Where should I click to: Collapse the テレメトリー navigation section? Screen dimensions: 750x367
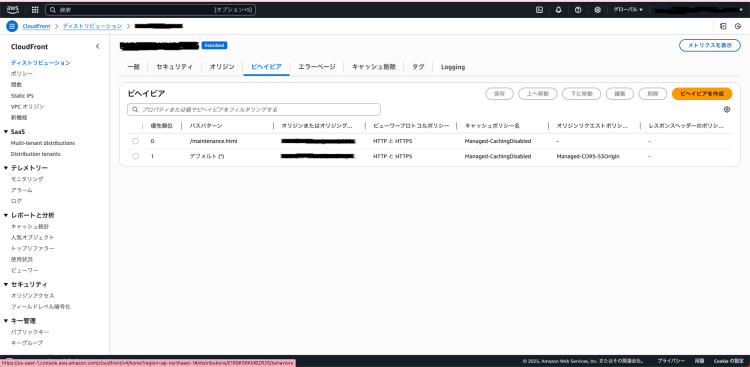(6, 168)
